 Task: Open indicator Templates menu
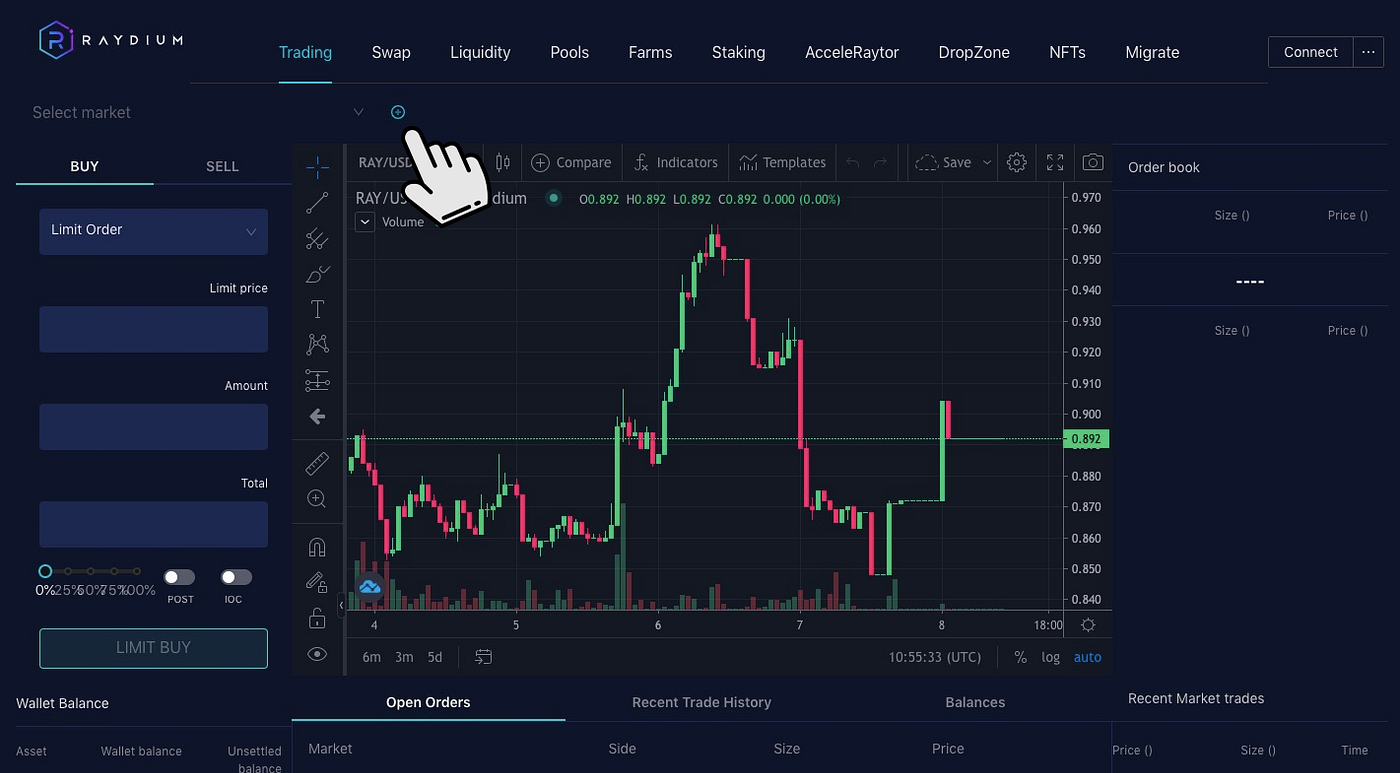point(782,162)
